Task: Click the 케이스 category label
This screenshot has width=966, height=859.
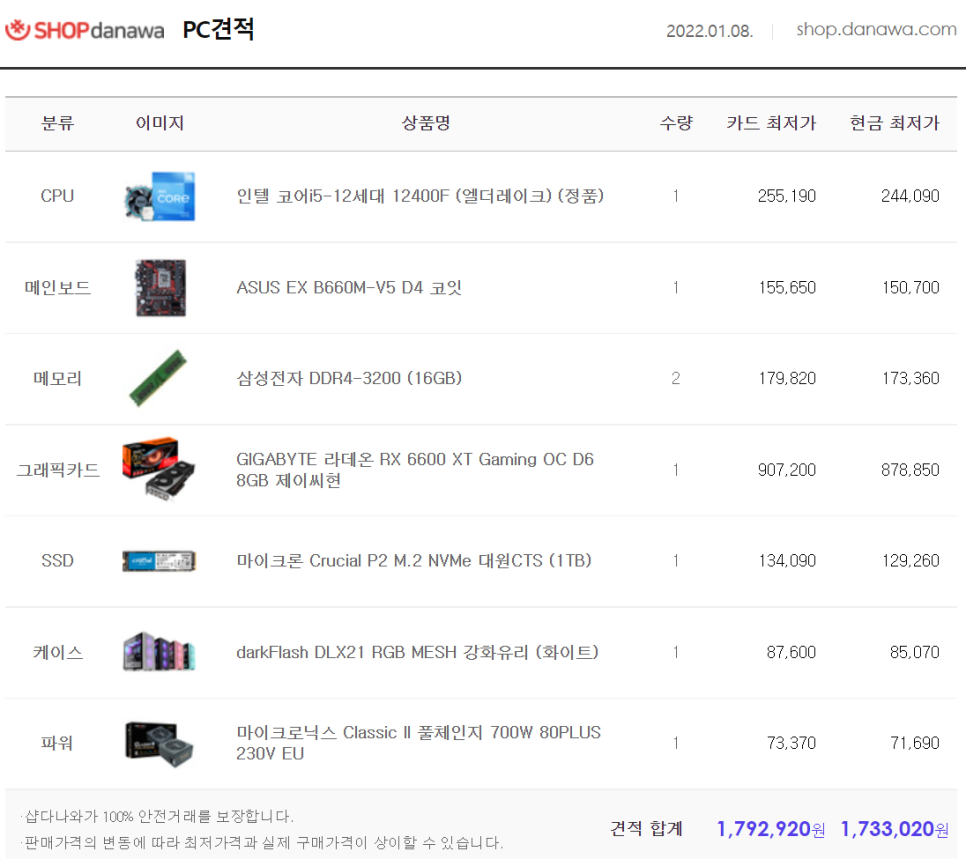Action: (57, 652)
